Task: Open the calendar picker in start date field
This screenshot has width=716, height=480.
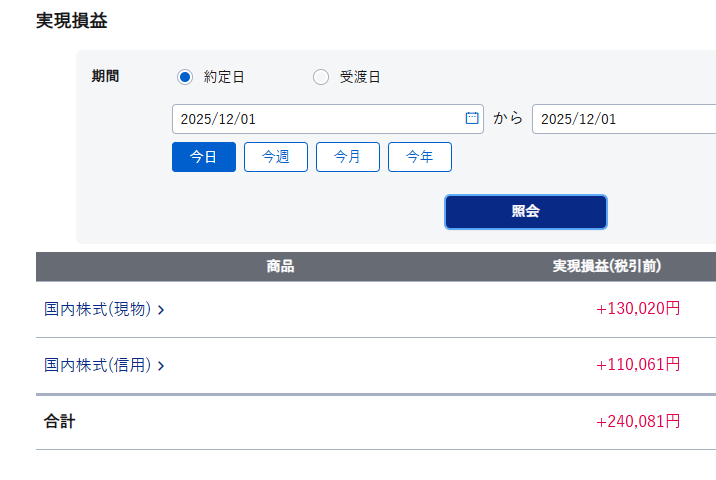Action: tap(472, 118)
